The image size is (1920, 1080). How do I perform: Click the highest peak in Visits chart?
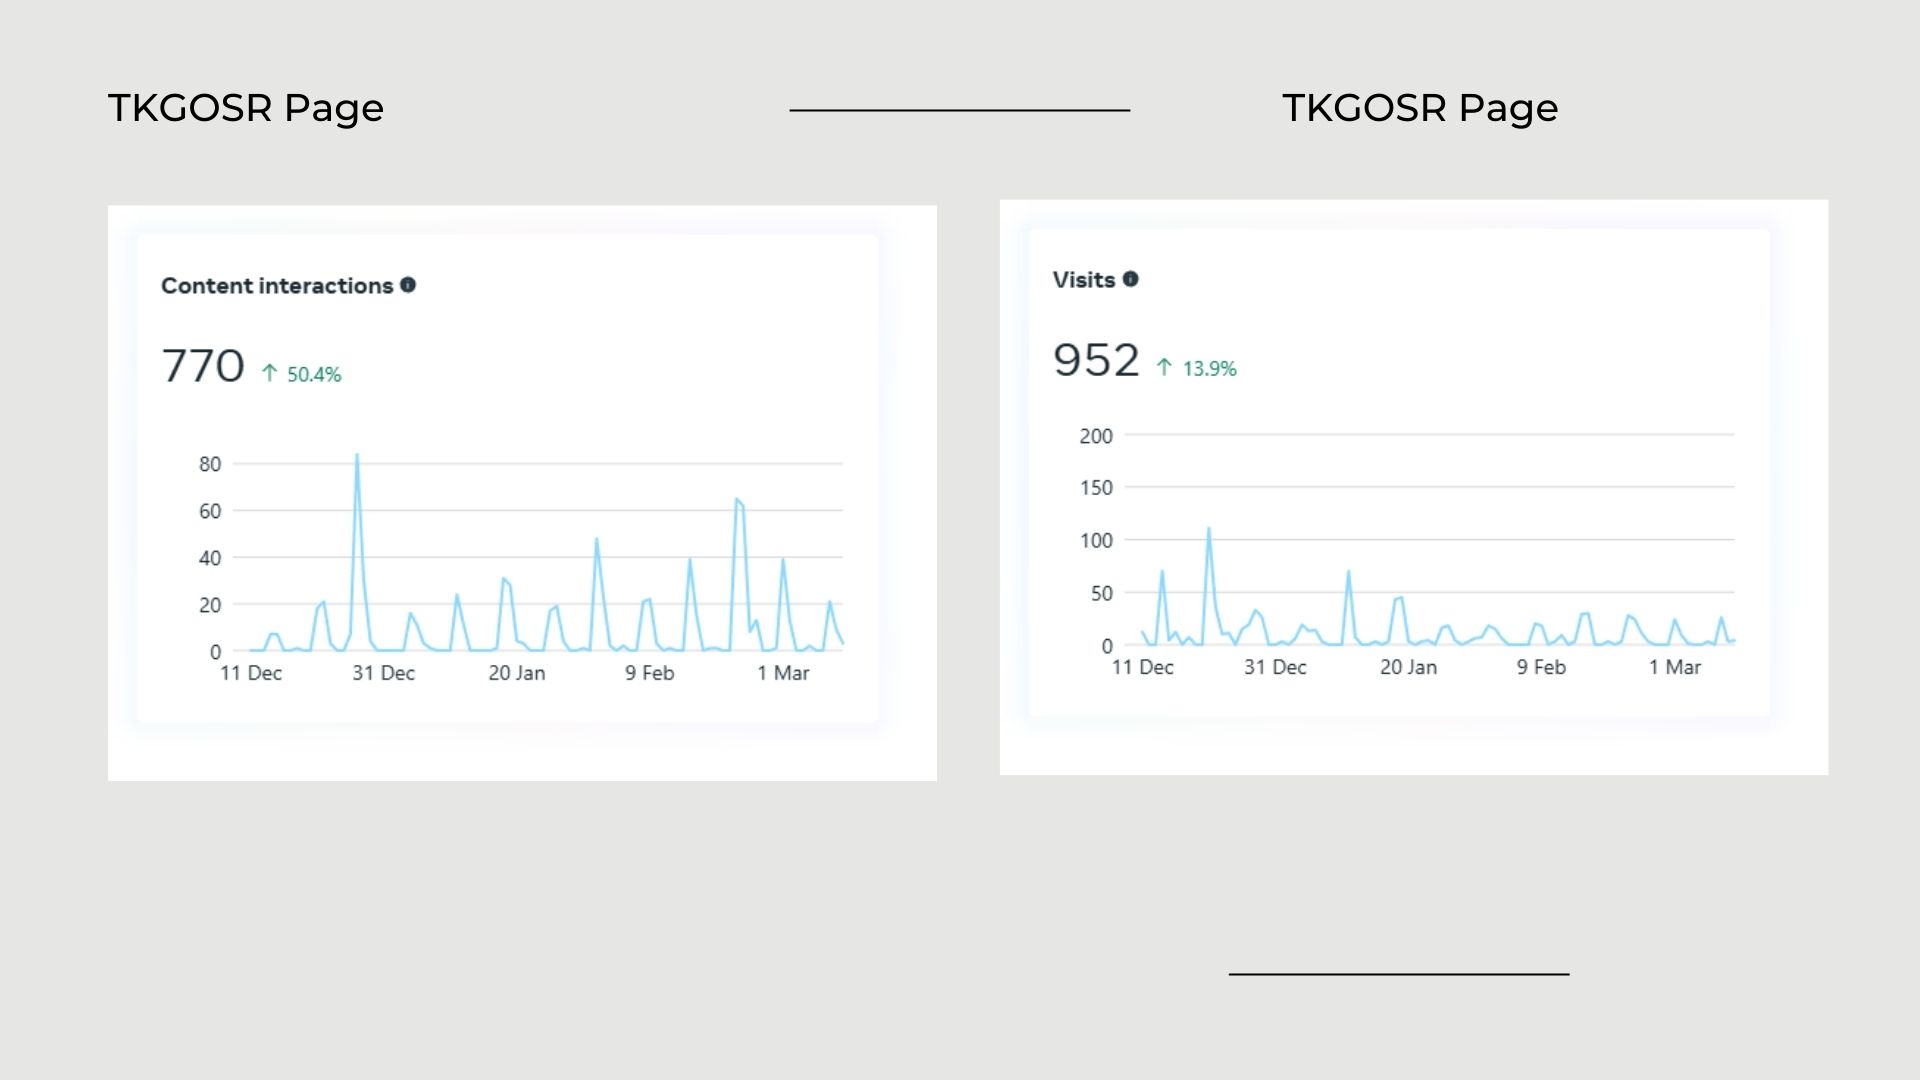(x=1209, y=529)
